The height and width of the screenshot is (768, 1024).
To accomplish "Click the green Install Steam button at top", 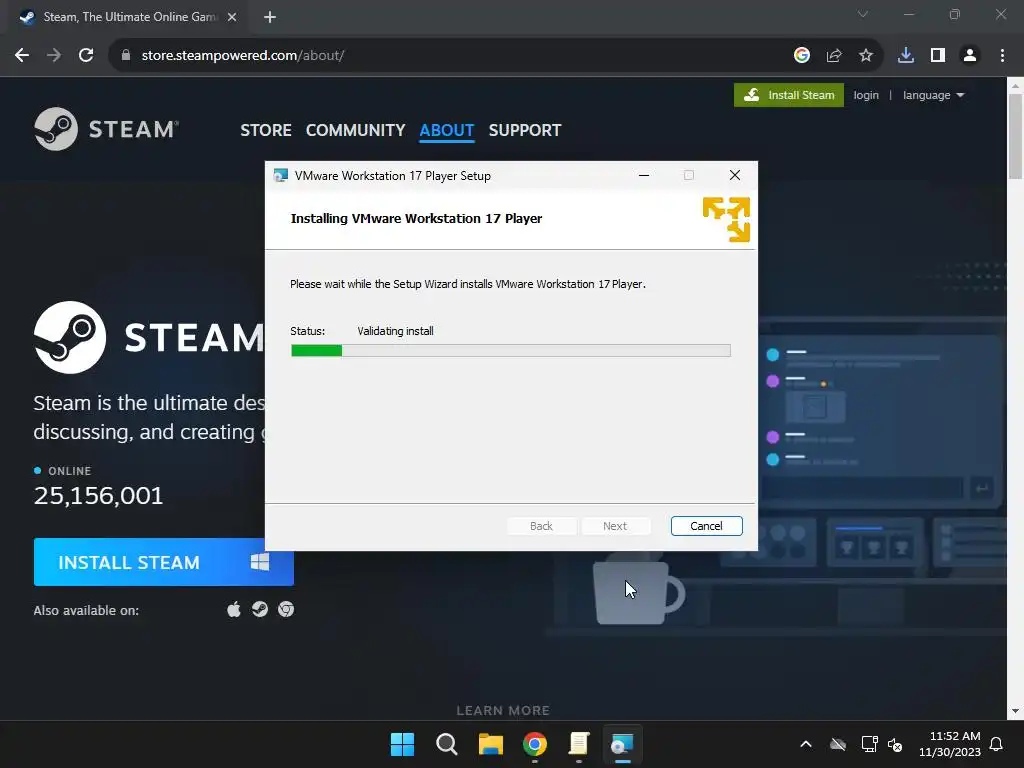I will click(789, 95).
